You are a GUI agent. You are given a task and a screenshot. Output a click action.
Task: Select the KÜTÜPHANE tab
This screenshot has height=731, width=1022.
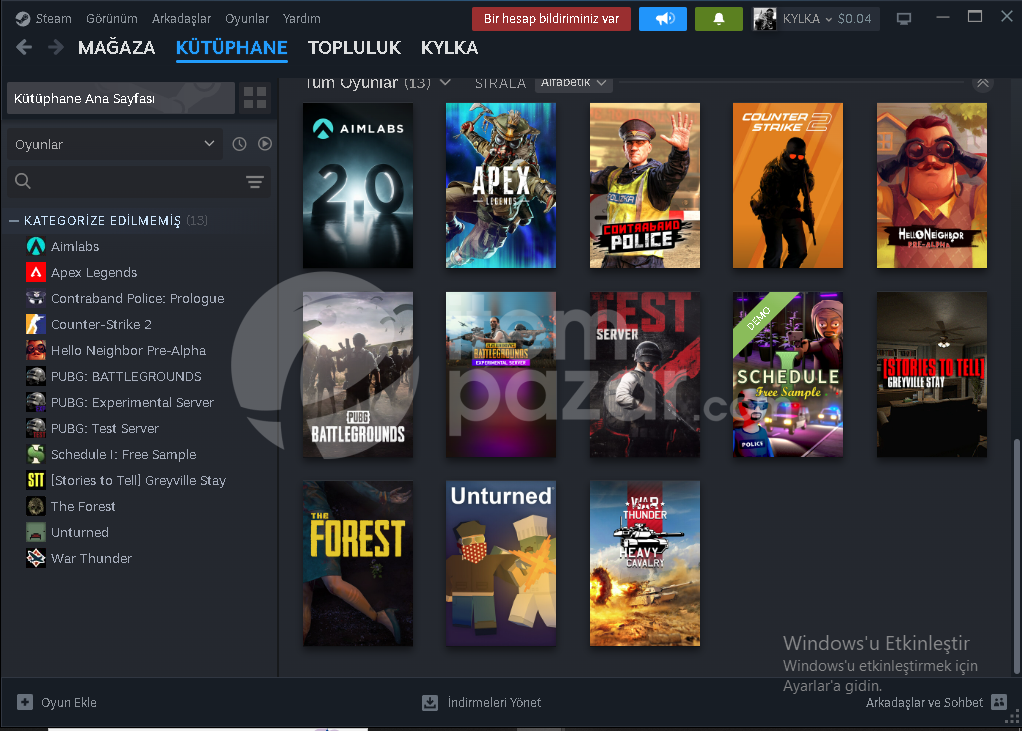click(231, 48)
